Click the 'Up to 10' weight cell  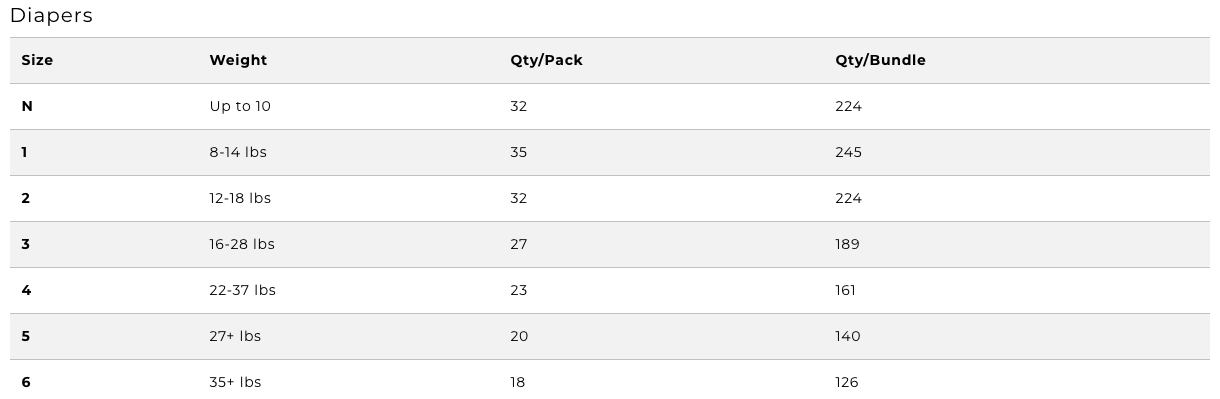click(240, 106)
